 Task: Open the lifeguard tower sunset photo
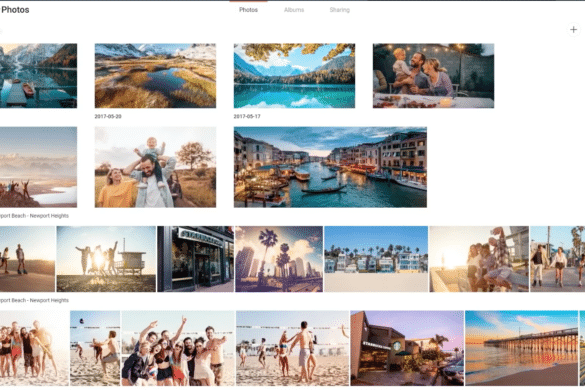point(106,259)
